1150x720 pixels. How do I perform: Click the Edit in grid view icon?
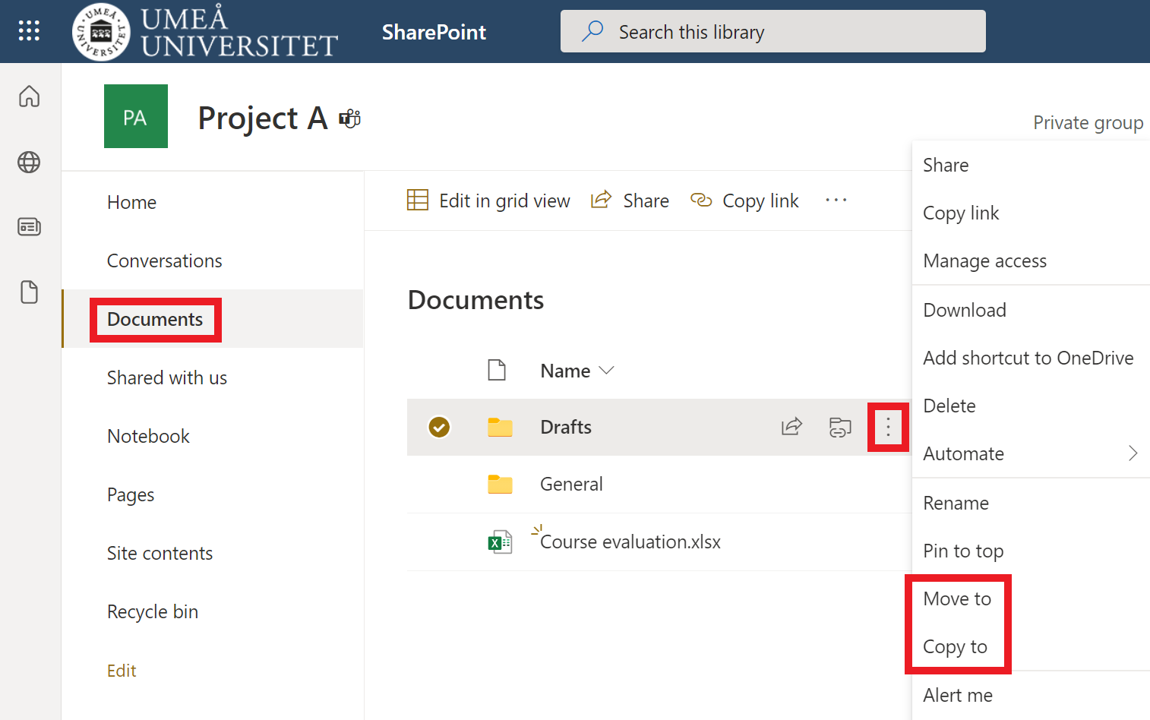click(x=417, y=200)
